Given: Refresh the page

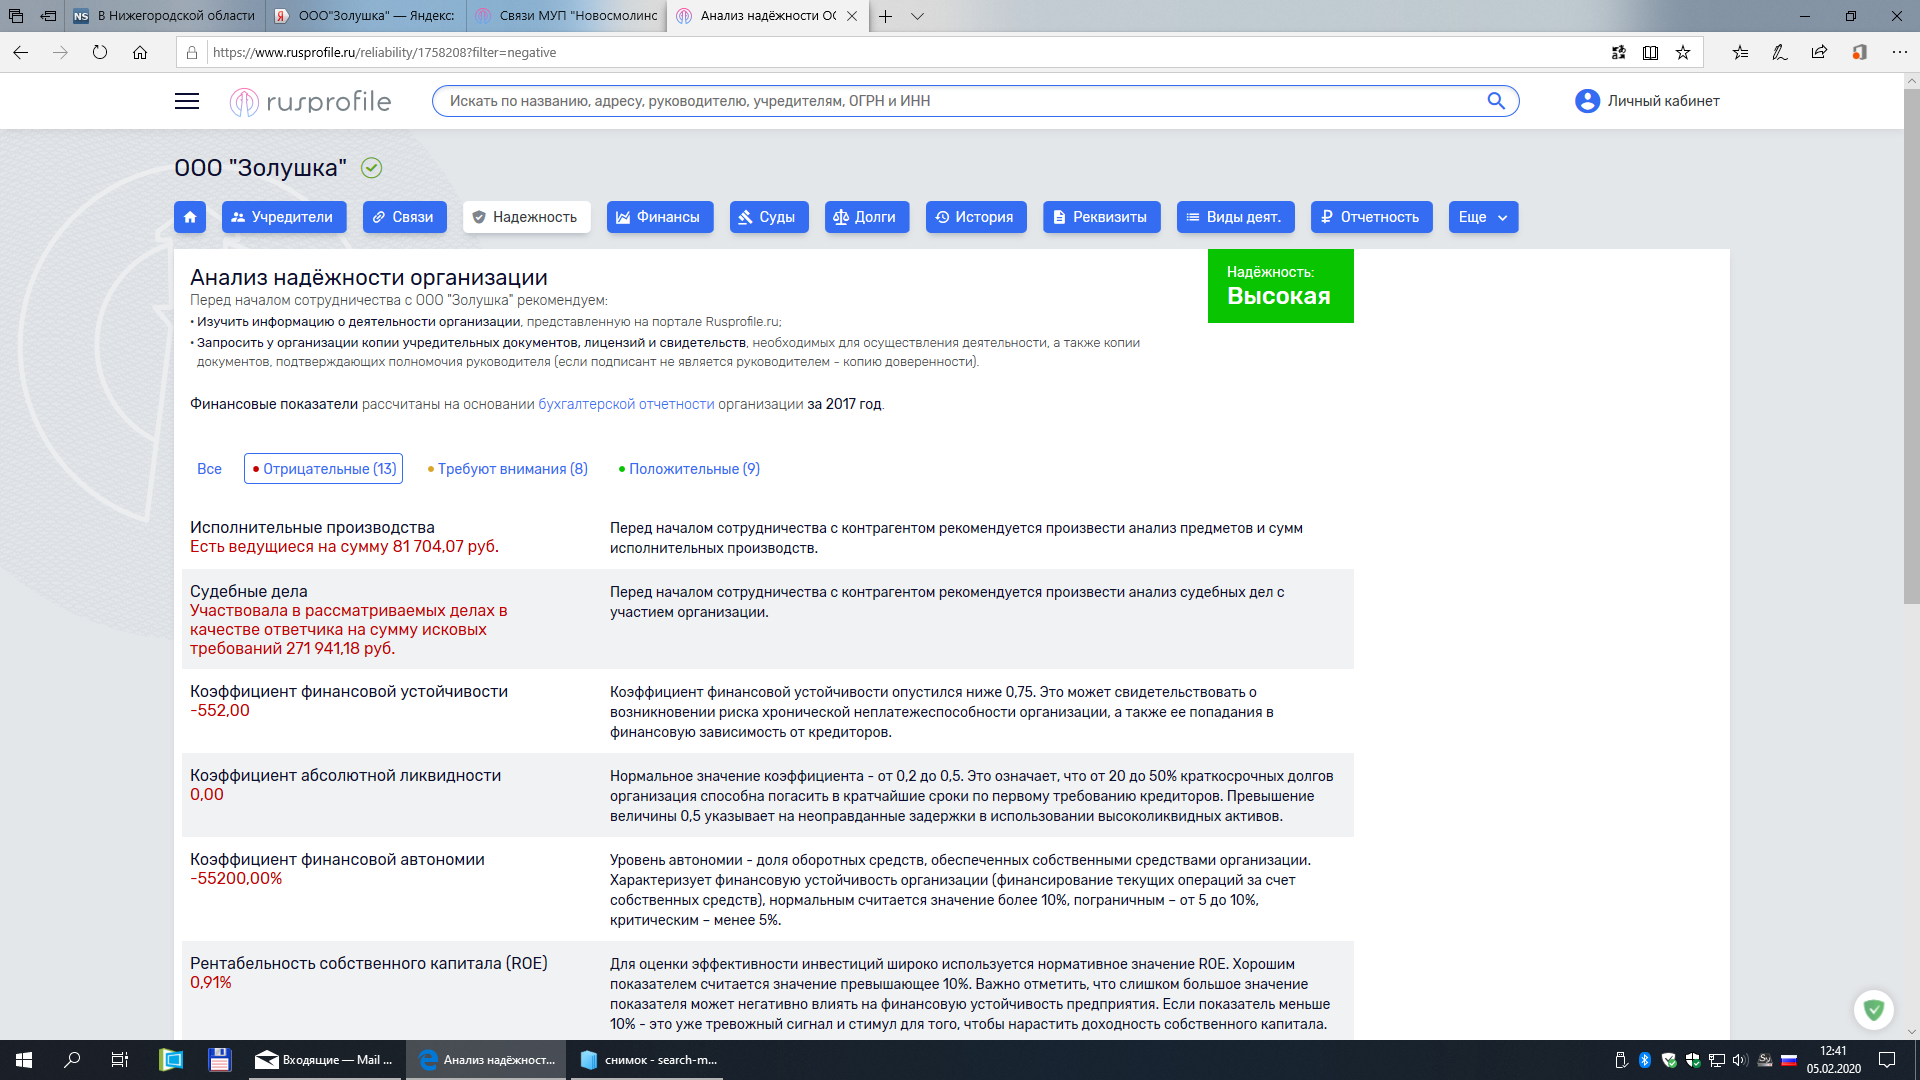Looking at the screenshot, I should (100, 52).
